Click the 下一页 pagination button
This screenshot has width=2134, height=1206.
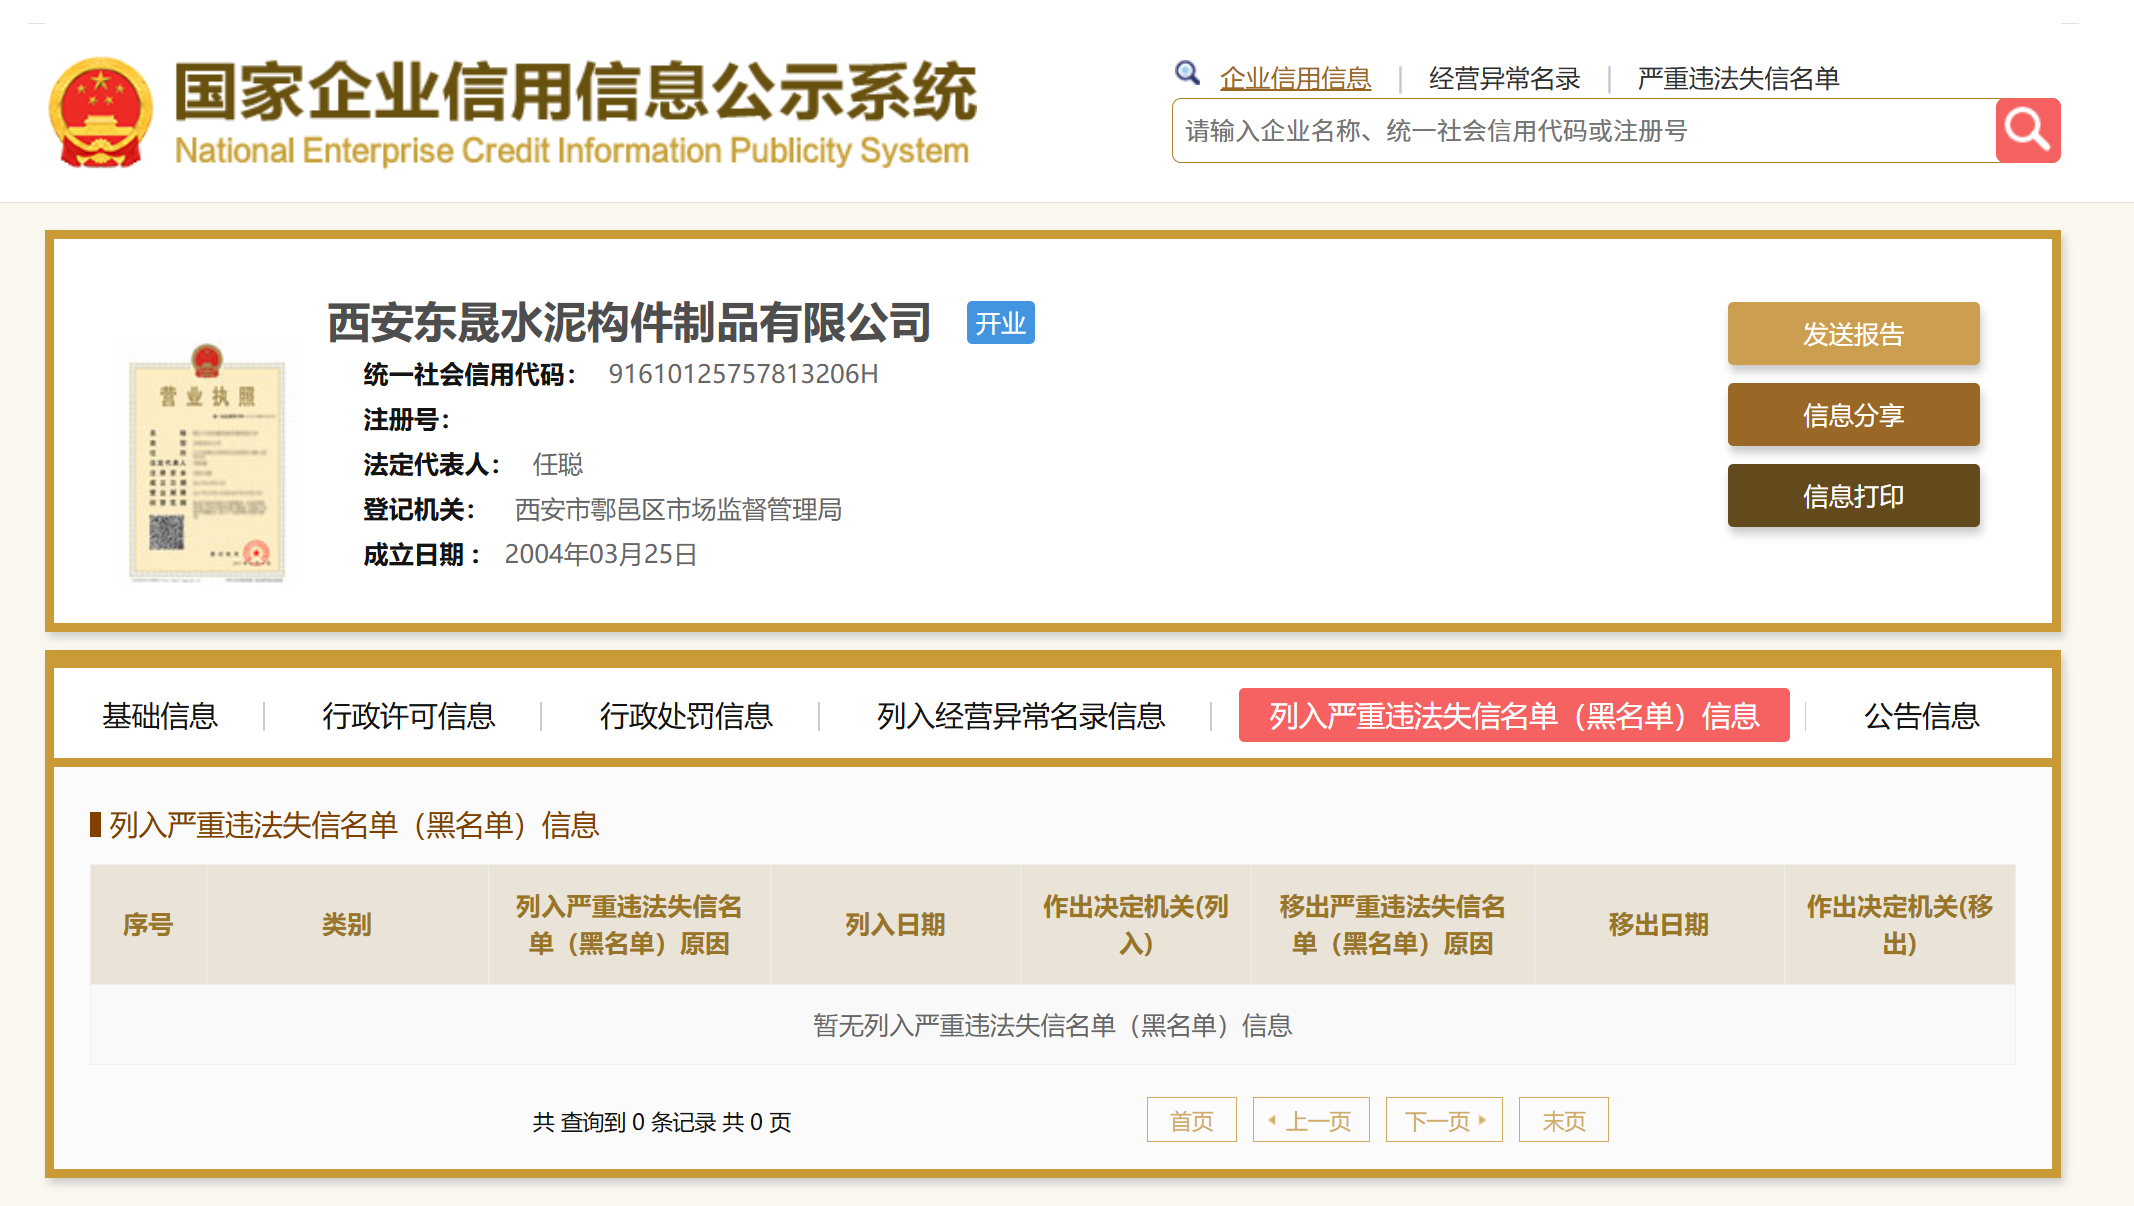pyautogui.click(x=1443, y=1120)
